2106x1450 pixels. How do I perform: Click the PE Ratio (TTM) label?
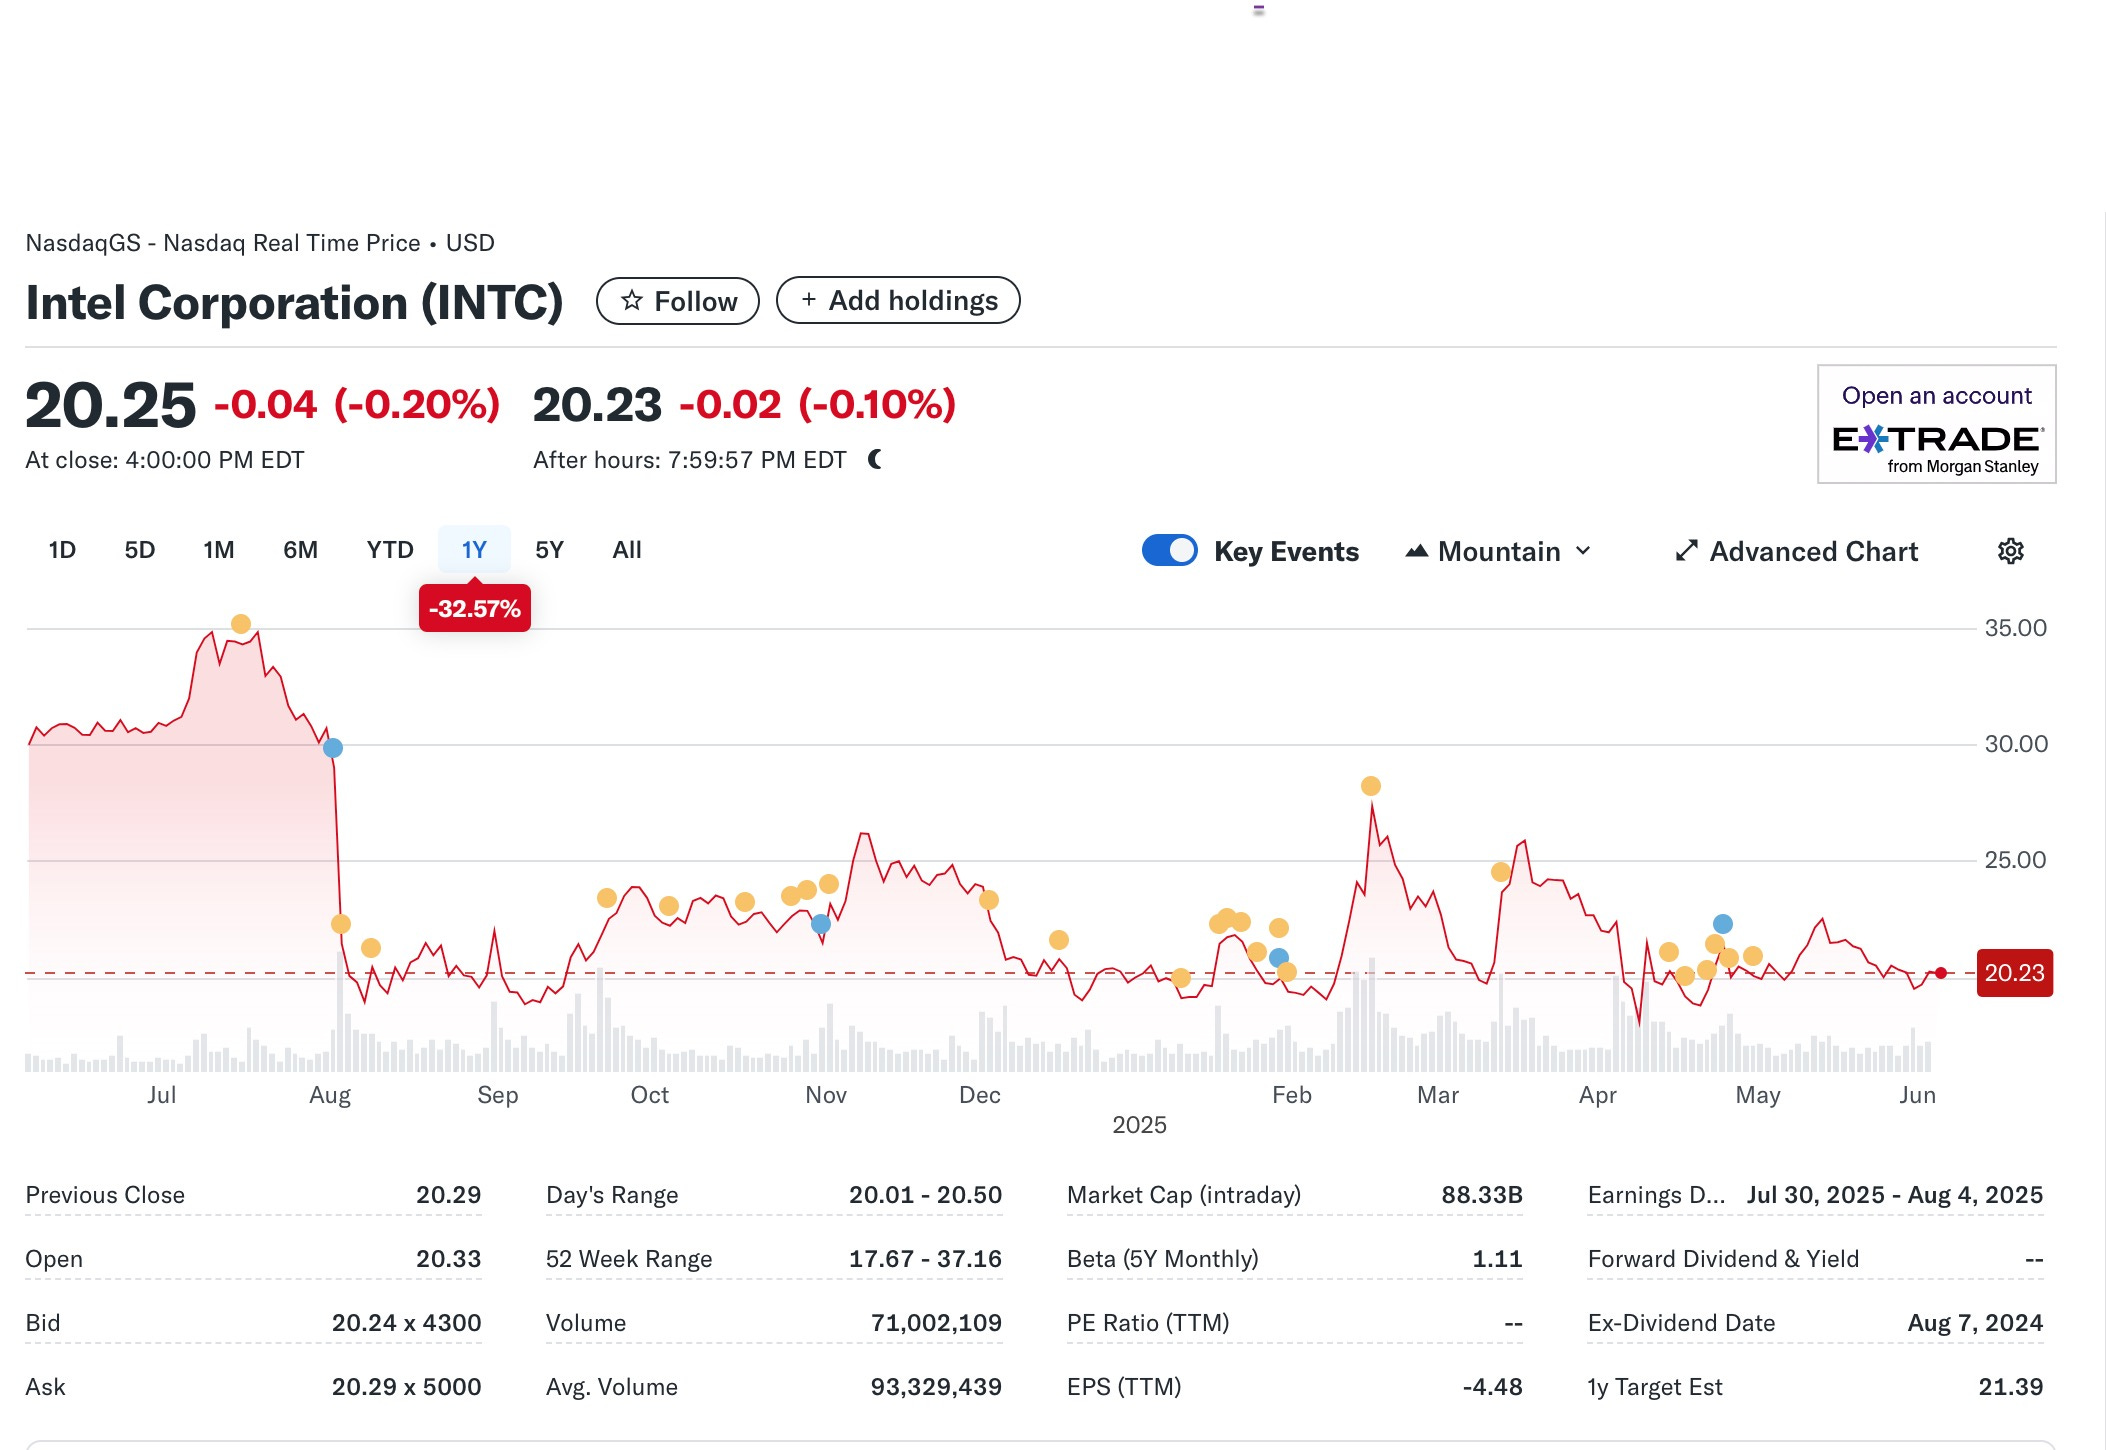click(1148, 1323)
